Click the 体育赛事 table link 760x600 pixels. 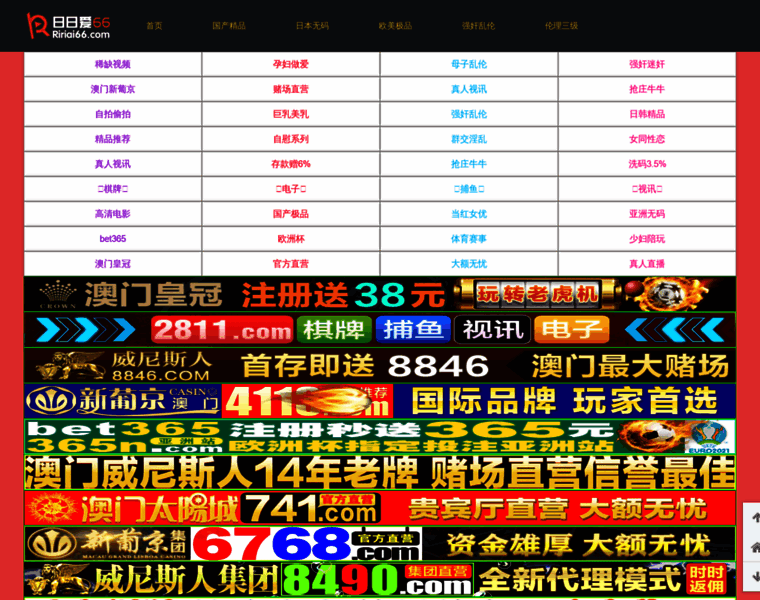469,238
